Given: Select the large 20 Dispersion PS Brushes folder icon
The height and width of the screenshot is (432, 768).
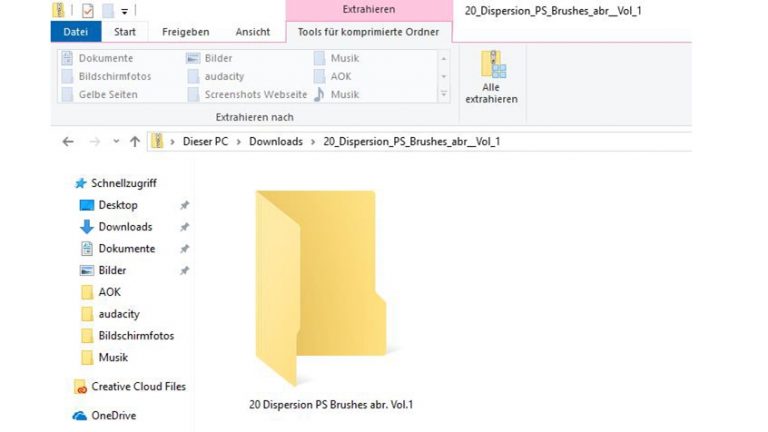Looking at the screenshot, I should (x=321, y=288).
